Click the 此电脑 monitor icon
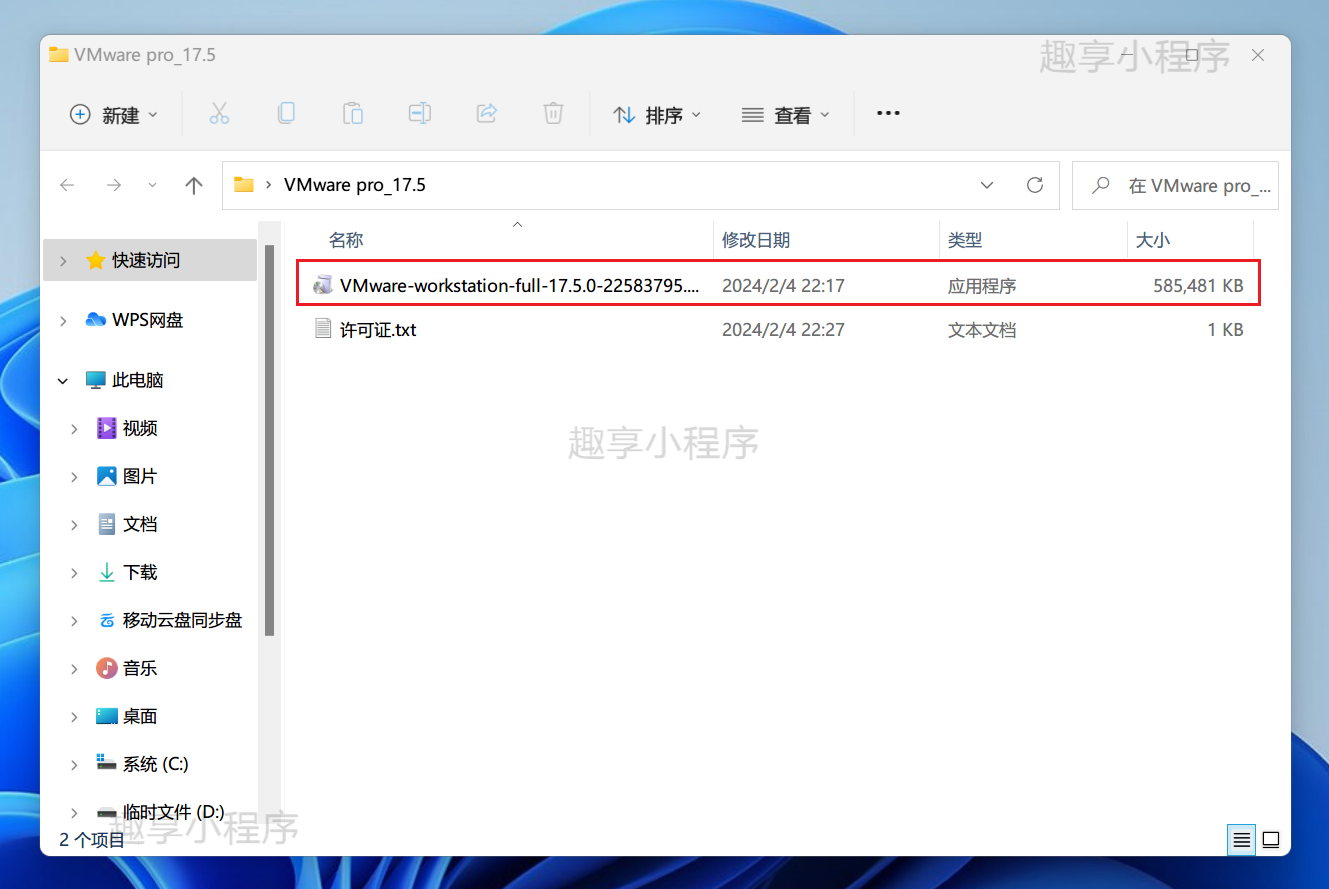1329x889 pixels. pos(95,380)
